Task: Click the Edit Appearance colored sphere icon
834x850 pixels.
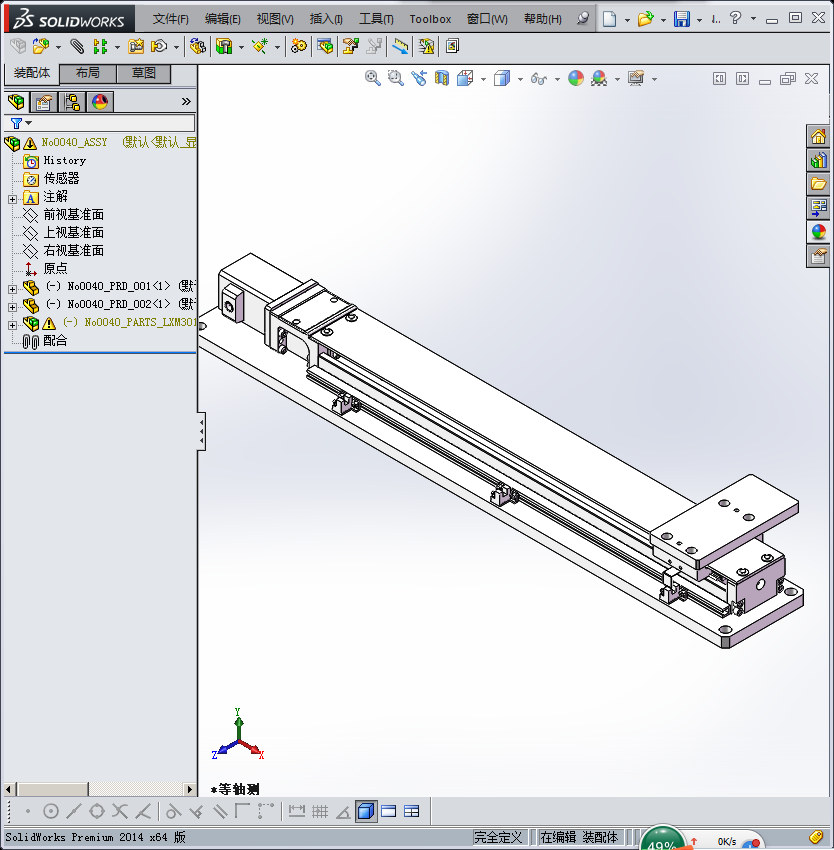Action: tap(576, 79)
